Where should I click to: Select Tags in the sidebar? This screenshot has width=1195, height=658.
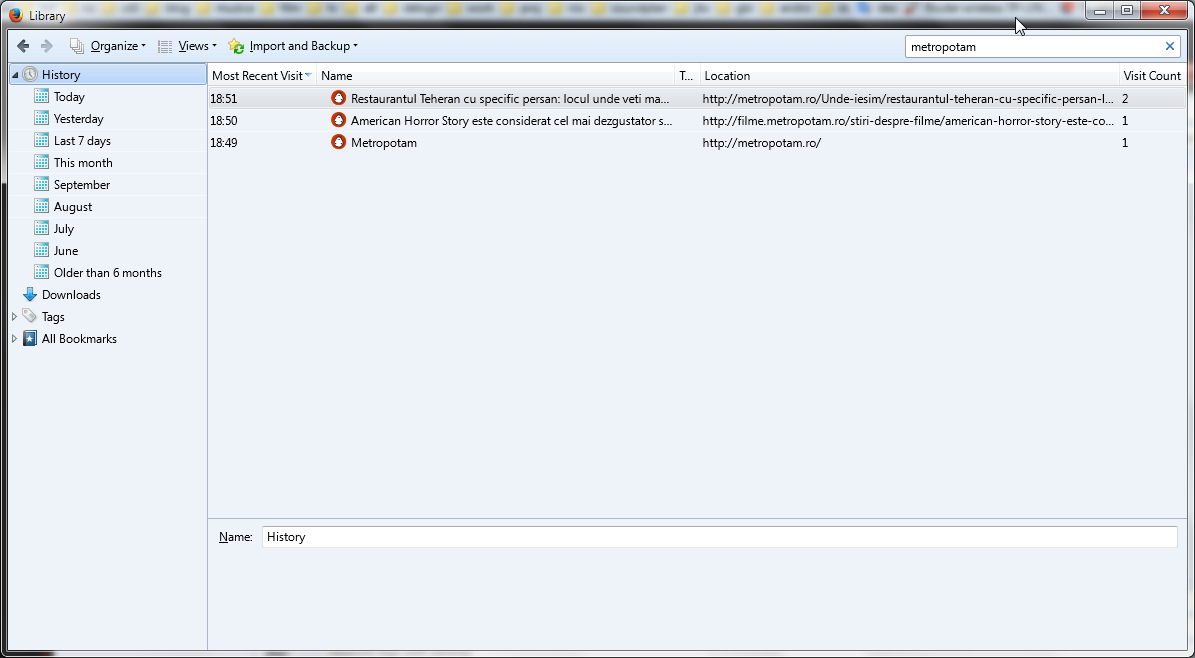pyautogui.click(x=53, y=317)
